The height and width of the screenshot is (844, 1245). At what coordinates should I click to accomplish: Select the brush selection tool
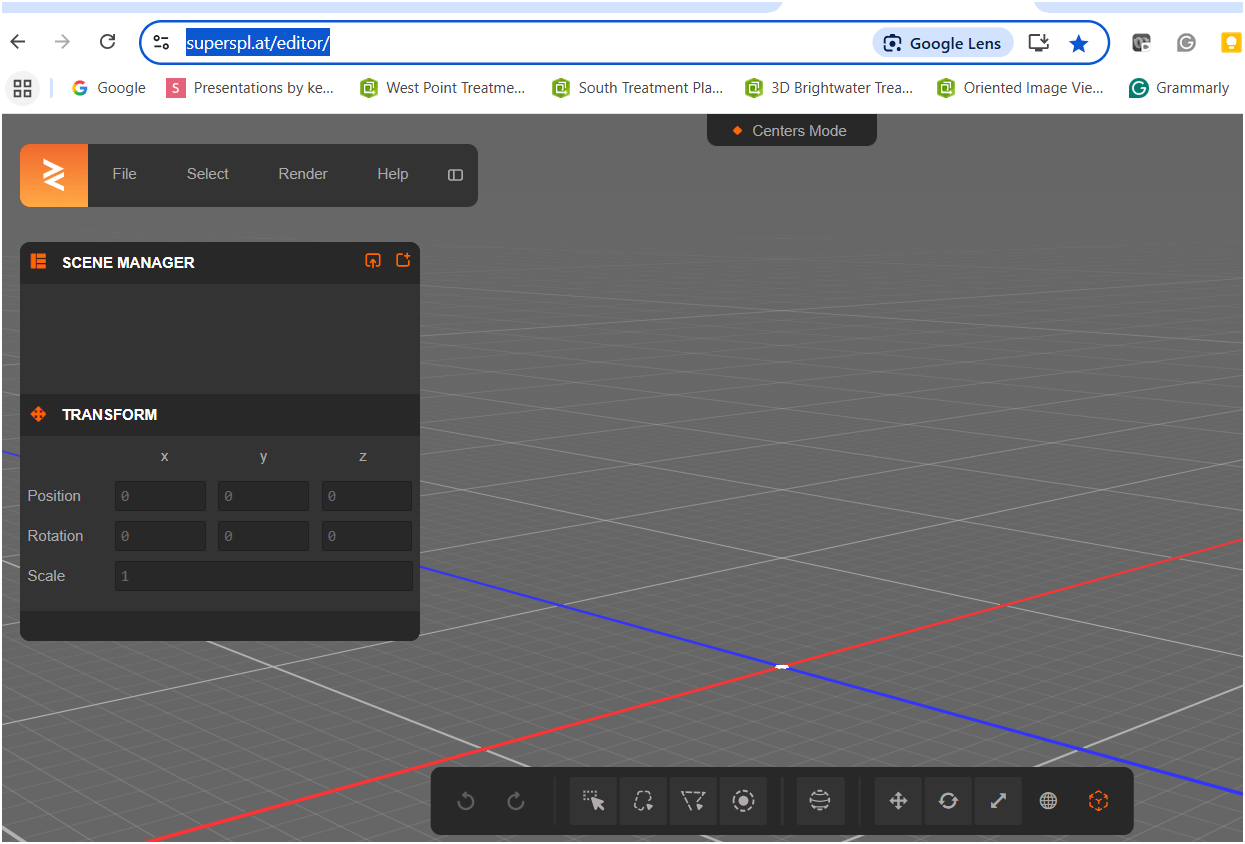coord(743,801)
